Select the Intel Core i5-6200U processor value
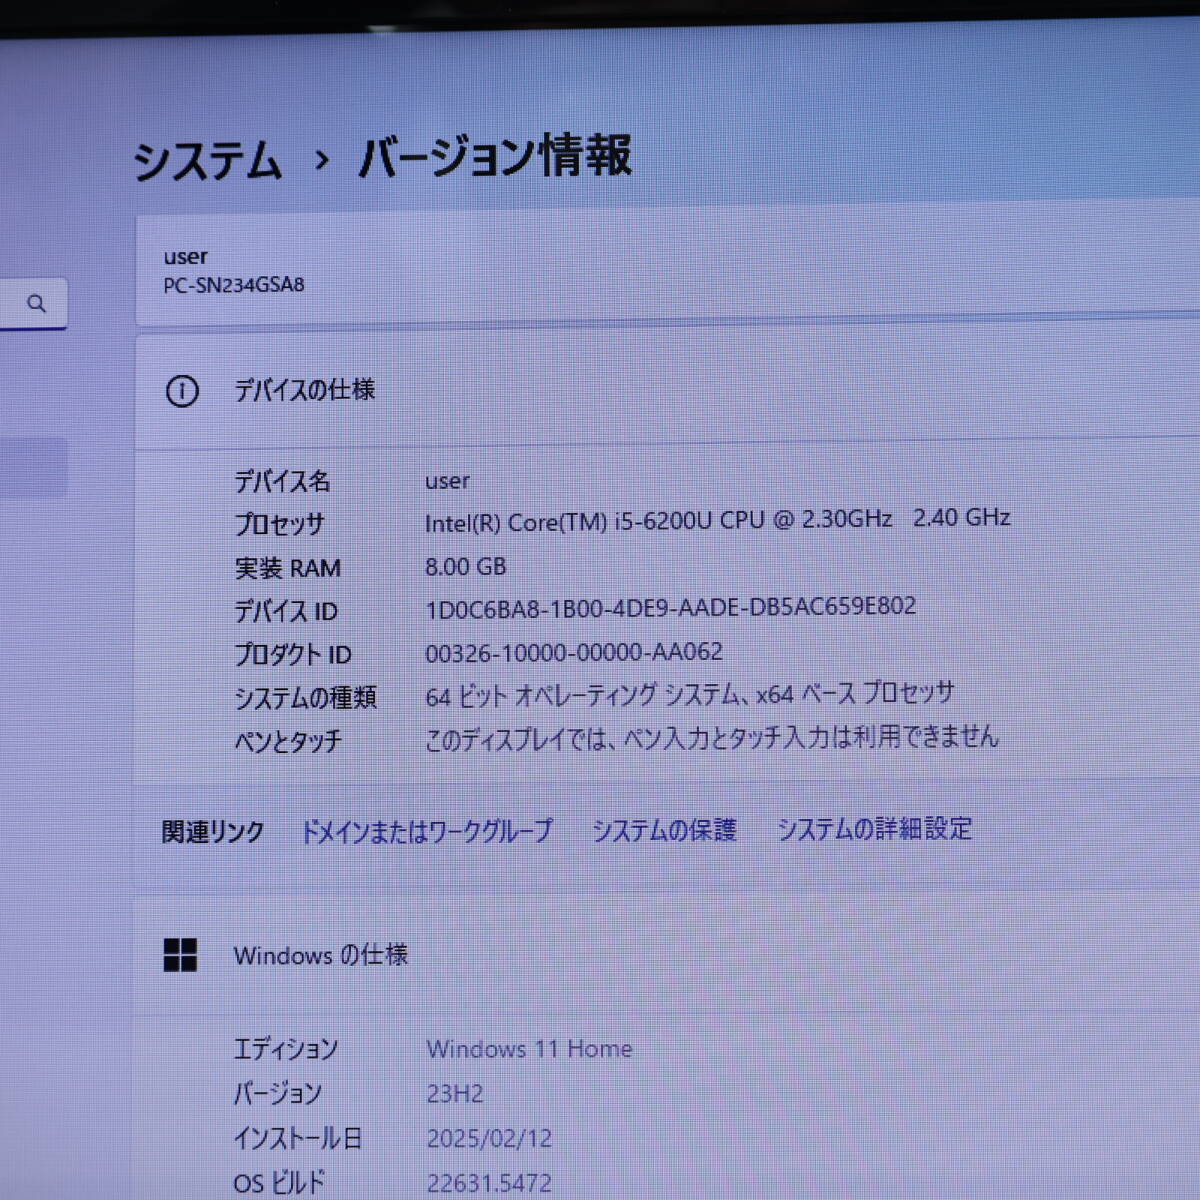The width and height of the screenshot is (1200, 1200). click(x=718, y=520)
